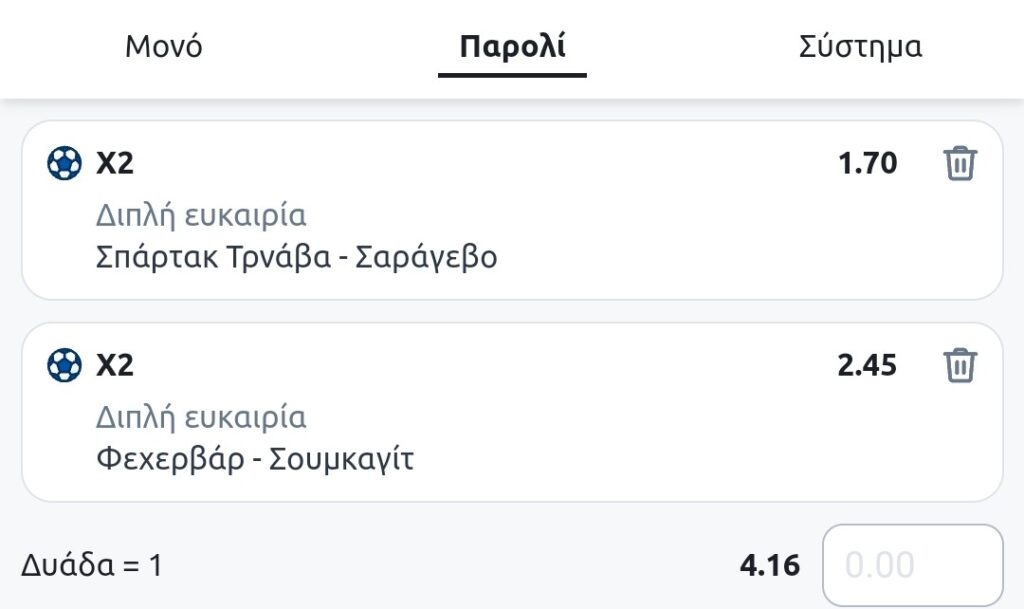Click the 4.16 combined odds value
Screen dimensions: 1024x609
770,566
